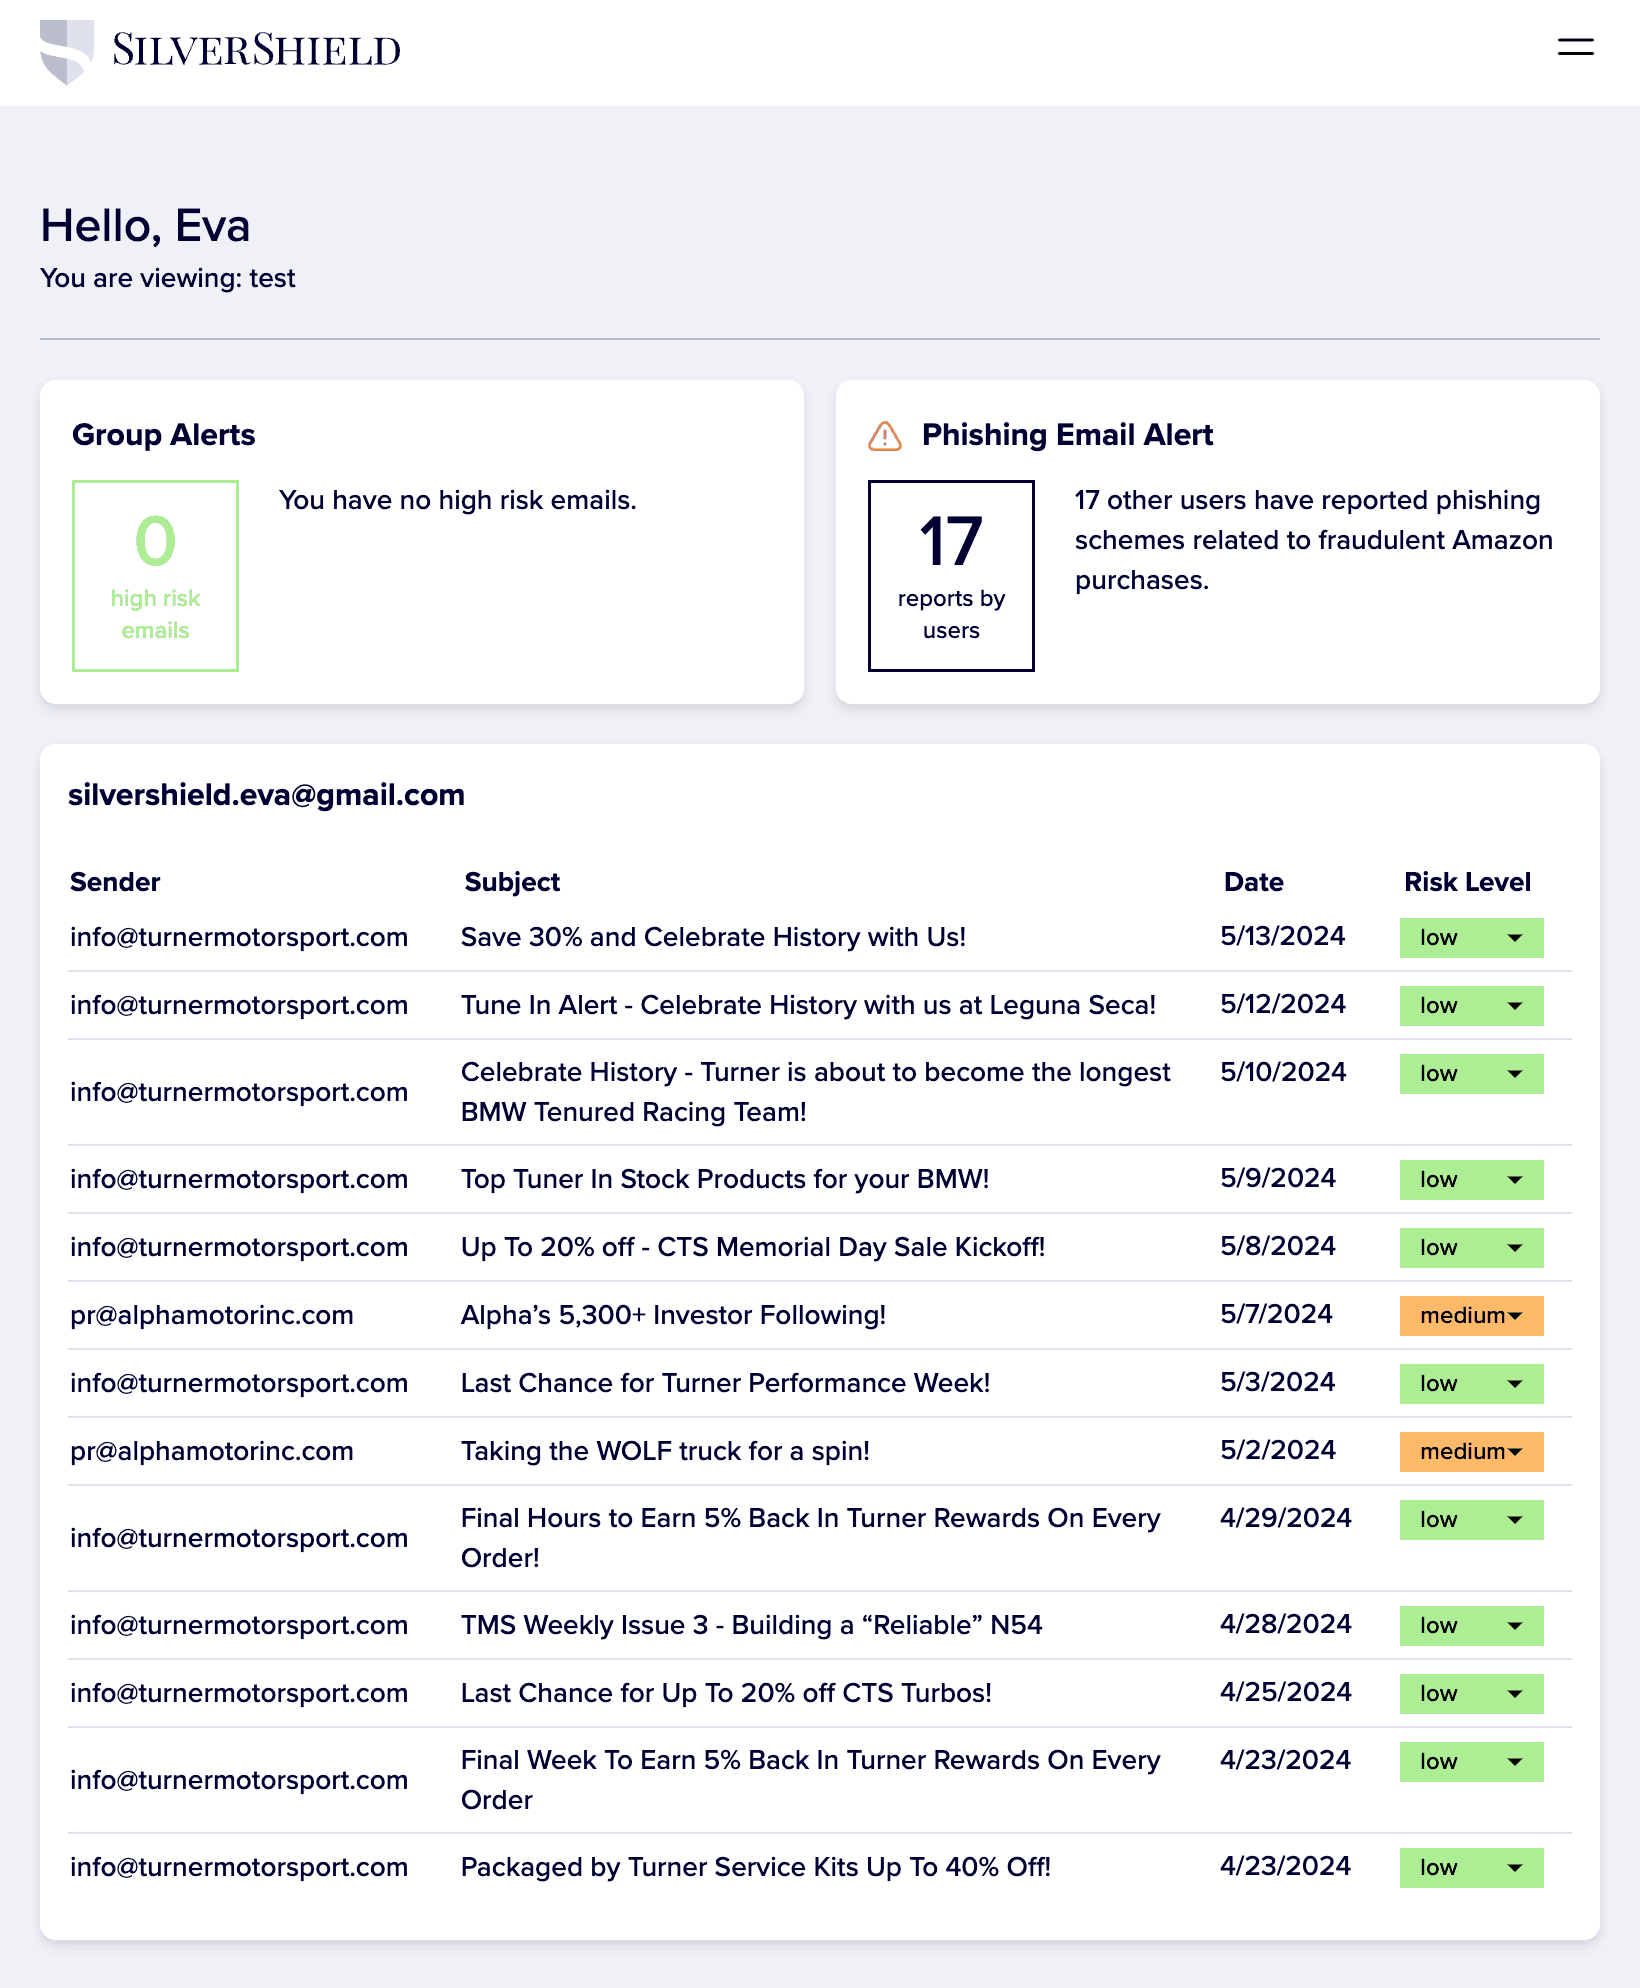Select subject 'Tune In Alert - Celebrate History'
Image resolution: width=1640 pixels, height=1988 pixels.
point(808,1005)
